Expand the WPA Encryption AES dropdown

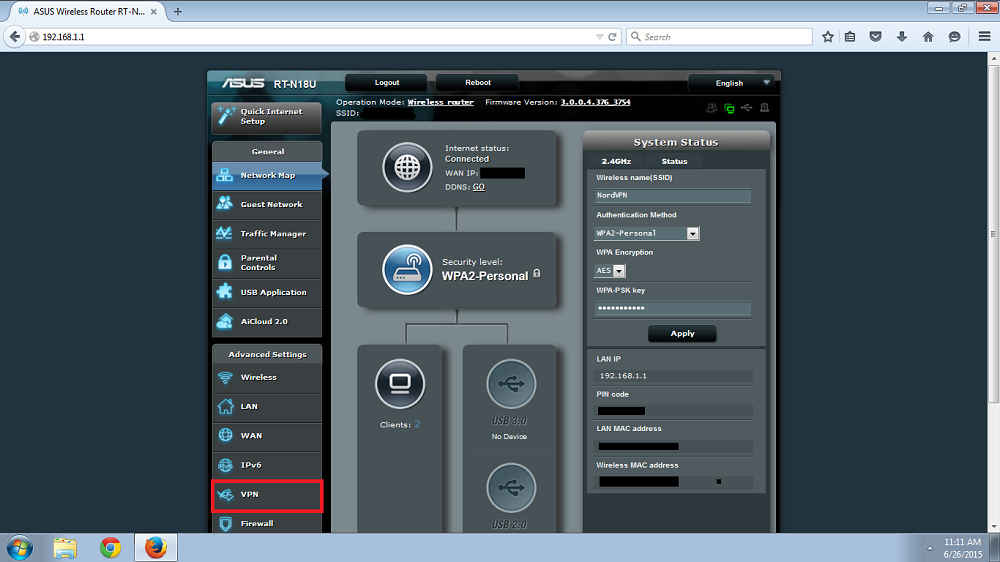pyautogui.click(x=611, y=271)
